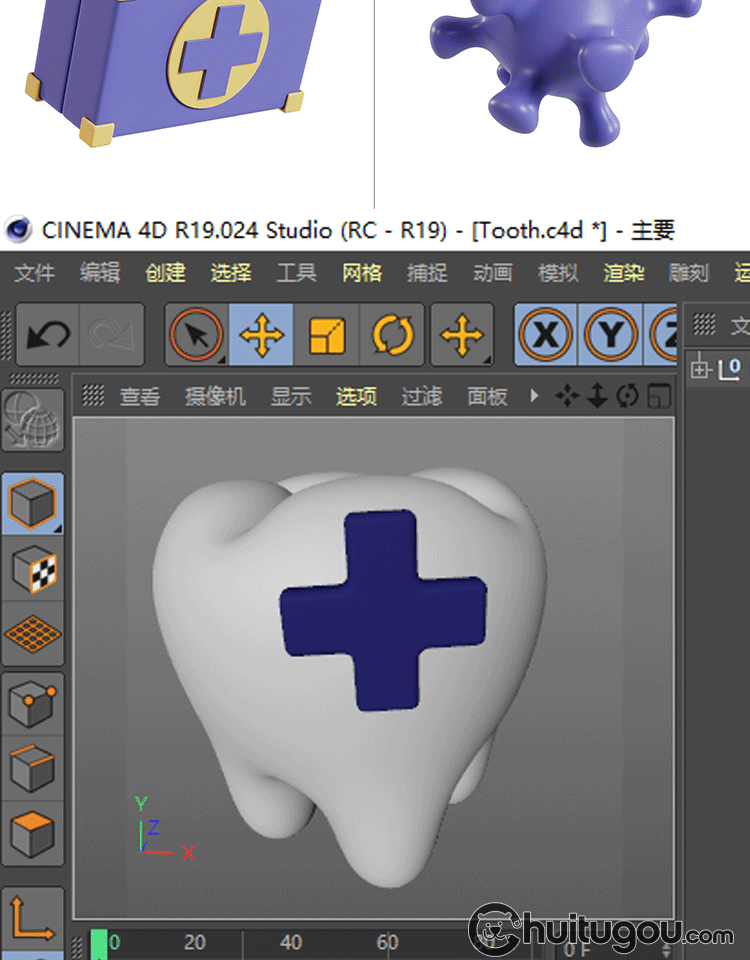Click frame 40 on timeline
The width and height of the screenshot is (750, 960).
291,942
